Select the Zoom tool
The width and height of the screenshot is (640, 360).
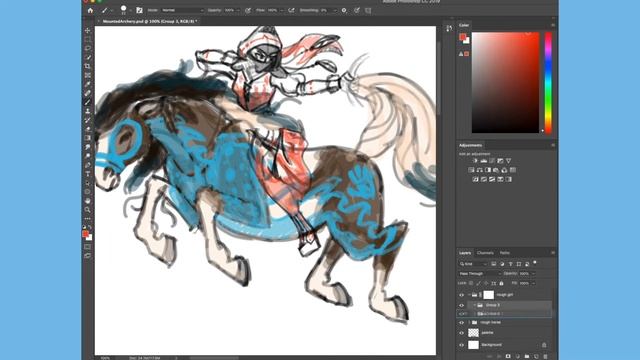point(87,210)
